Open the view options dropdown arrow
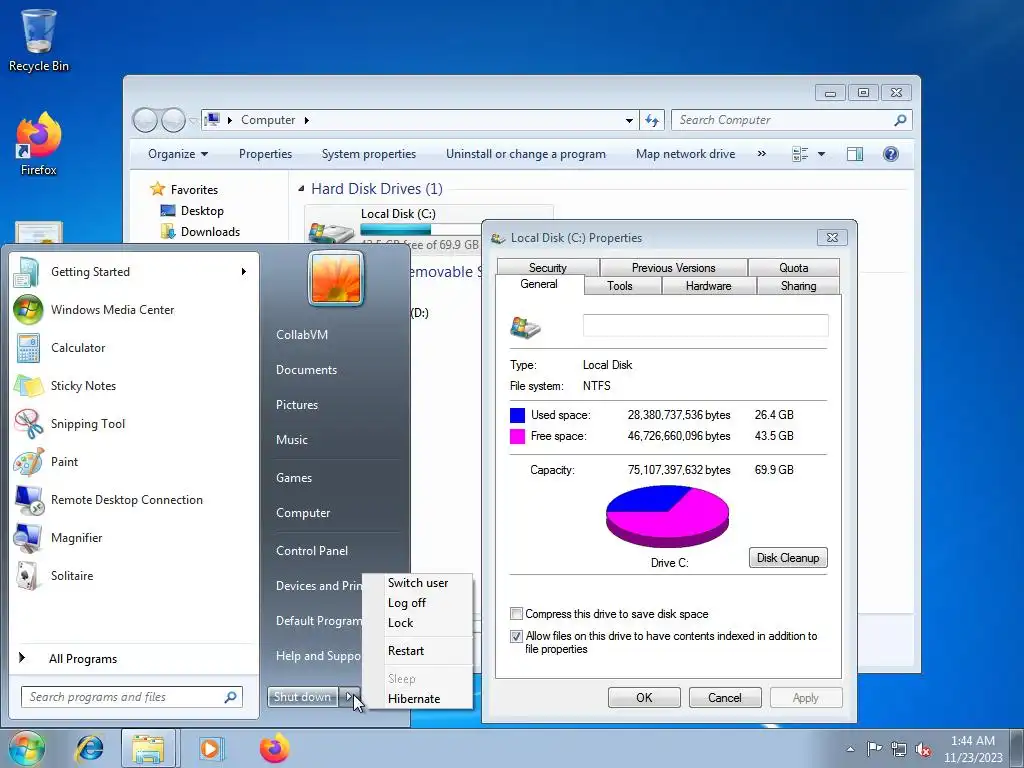This screenshot has height=768, width=1024. click(822, 154)
